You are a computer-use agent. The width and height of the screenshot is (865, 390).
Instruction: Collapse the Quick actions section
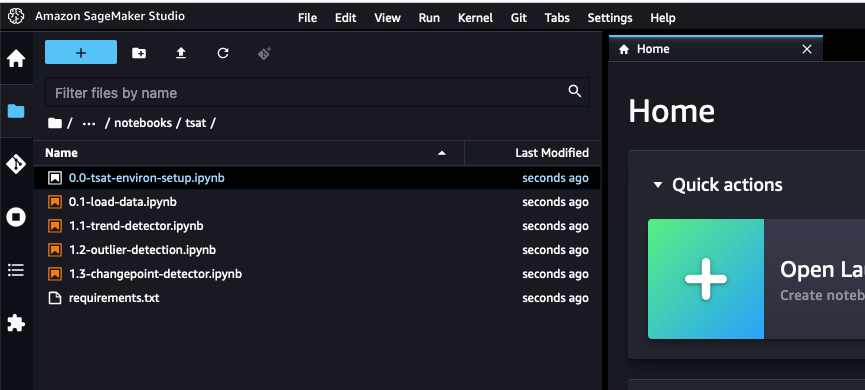pos(657,185)
